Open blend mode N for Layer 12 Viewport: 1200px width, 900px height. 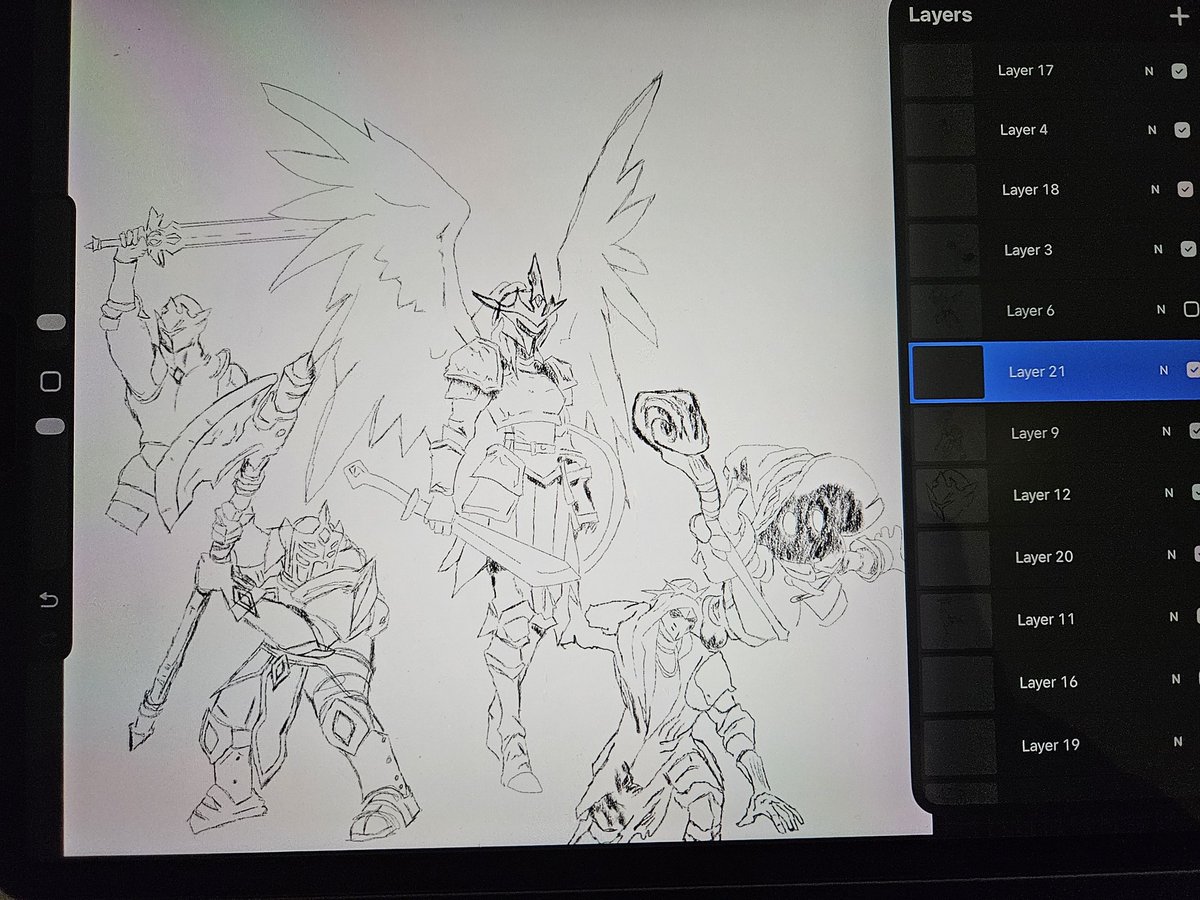pyautogui.click(x=1169, y=493)
